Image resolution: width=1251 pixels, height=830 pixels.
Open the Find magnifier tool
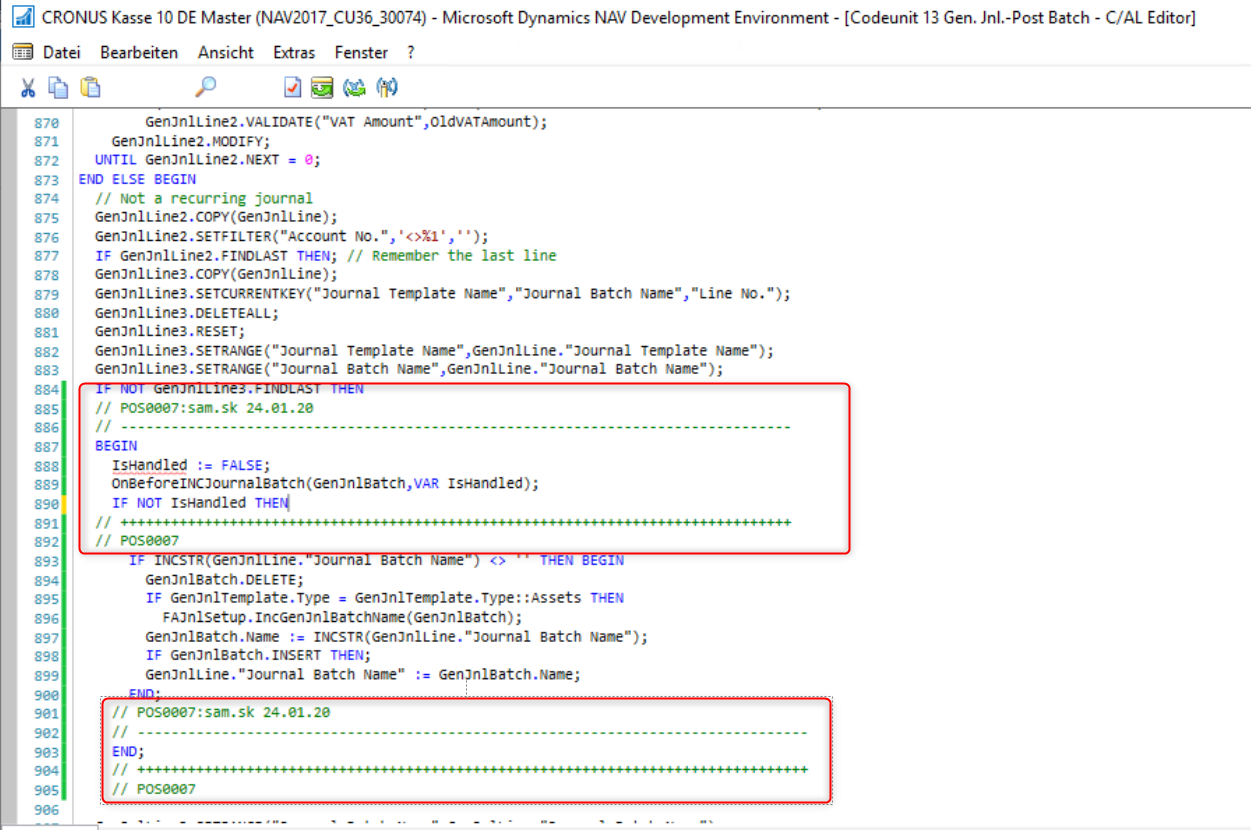pyautogui.click(x=205, y=87)
